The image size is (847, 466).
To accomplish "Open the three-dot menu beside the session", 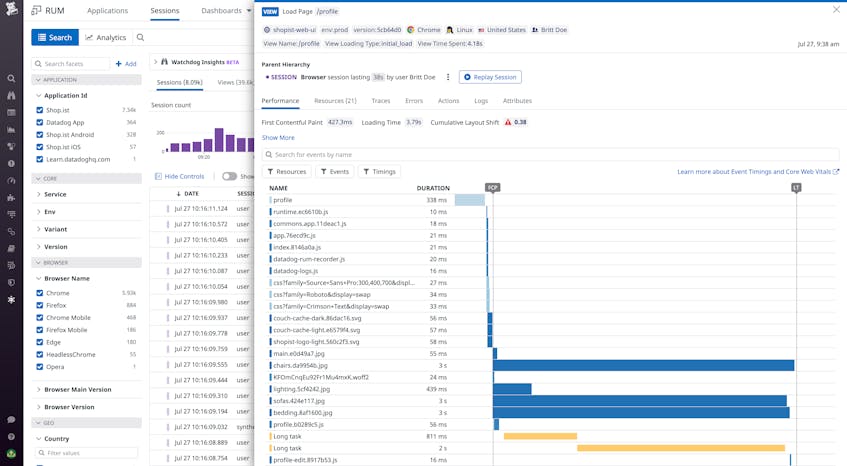I will click(448, 77).
